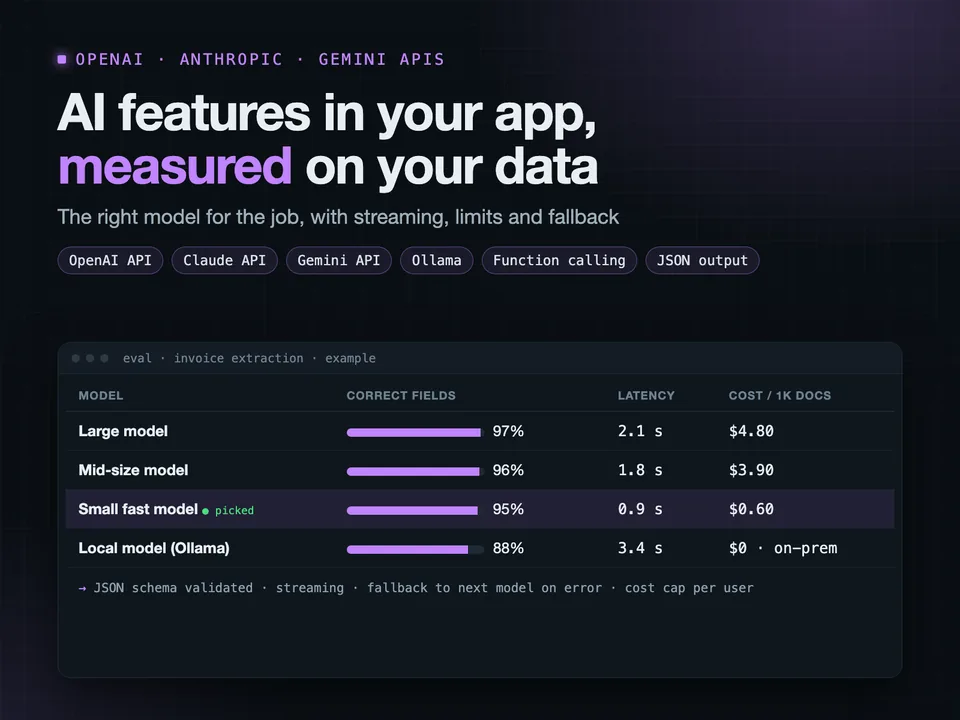The width and height of the screenshot is (960, 720).
Task: Click the Mid-size model accuracy bar
Action: [x=415, y=471]
